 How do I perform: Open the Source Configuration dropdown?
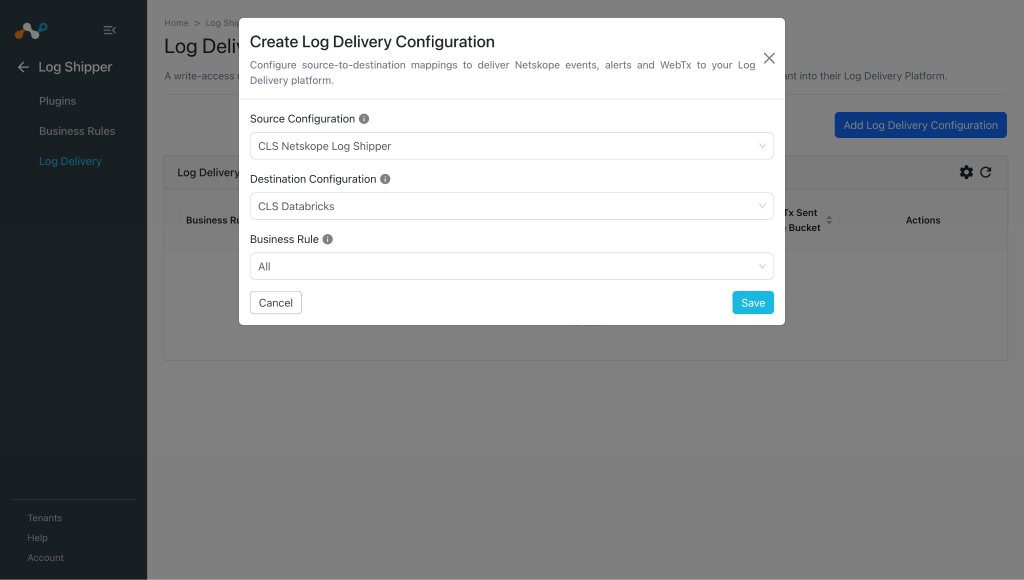click(511, 146)
